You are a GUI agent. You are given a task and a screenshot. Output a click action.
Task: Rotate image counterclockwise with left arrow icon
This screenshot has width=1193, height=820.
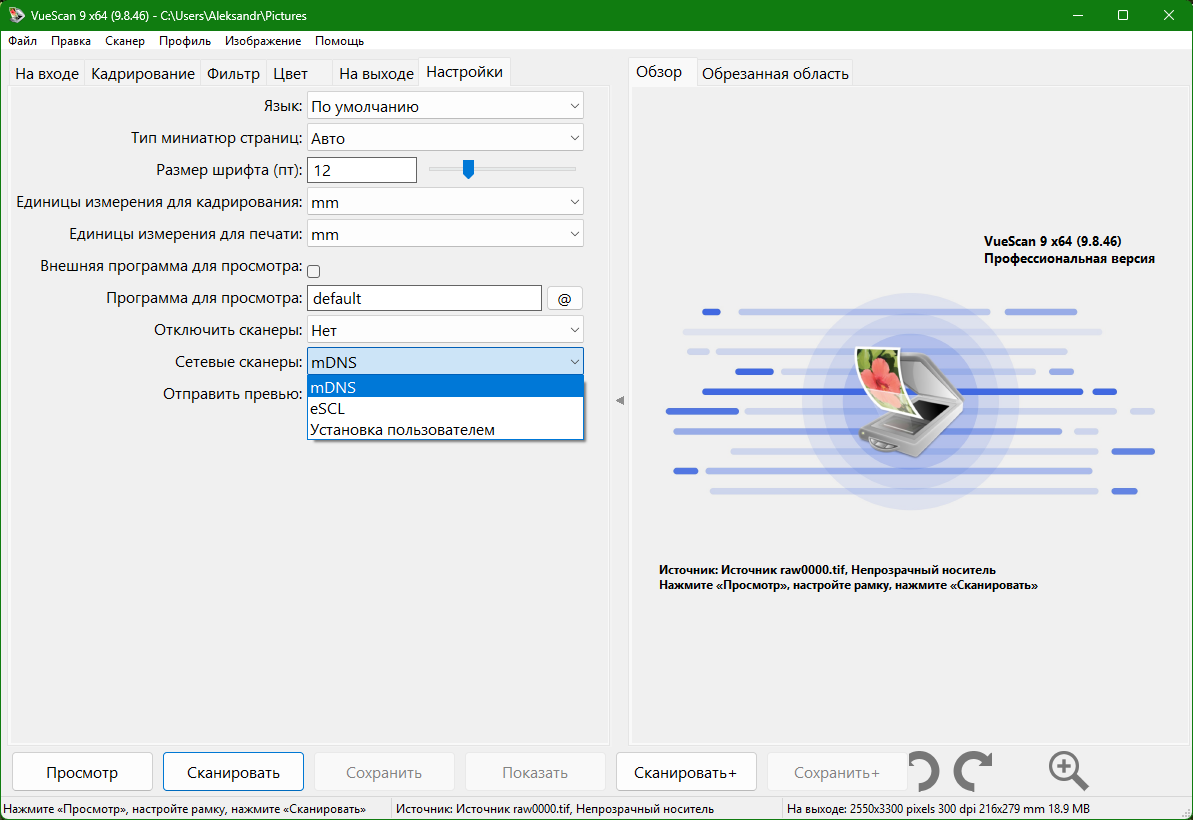[924, 771]
